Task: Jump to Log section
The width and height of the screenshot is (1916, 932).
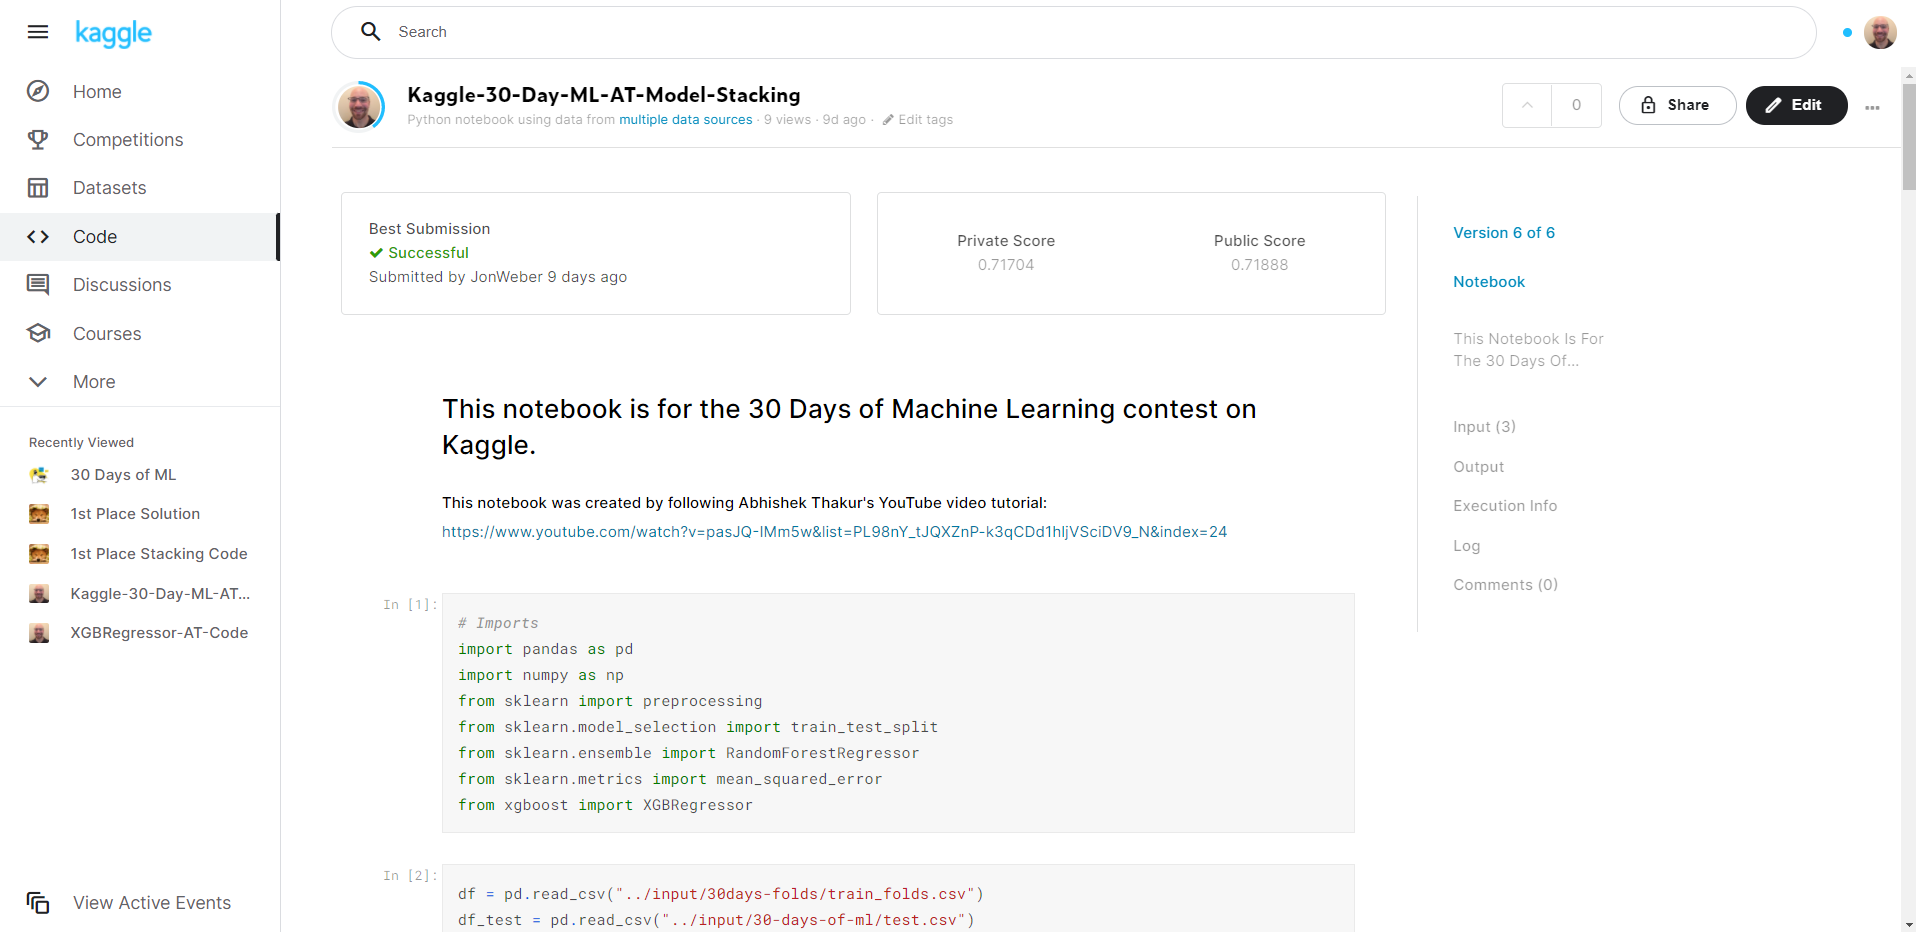Action: (1466, 546)
